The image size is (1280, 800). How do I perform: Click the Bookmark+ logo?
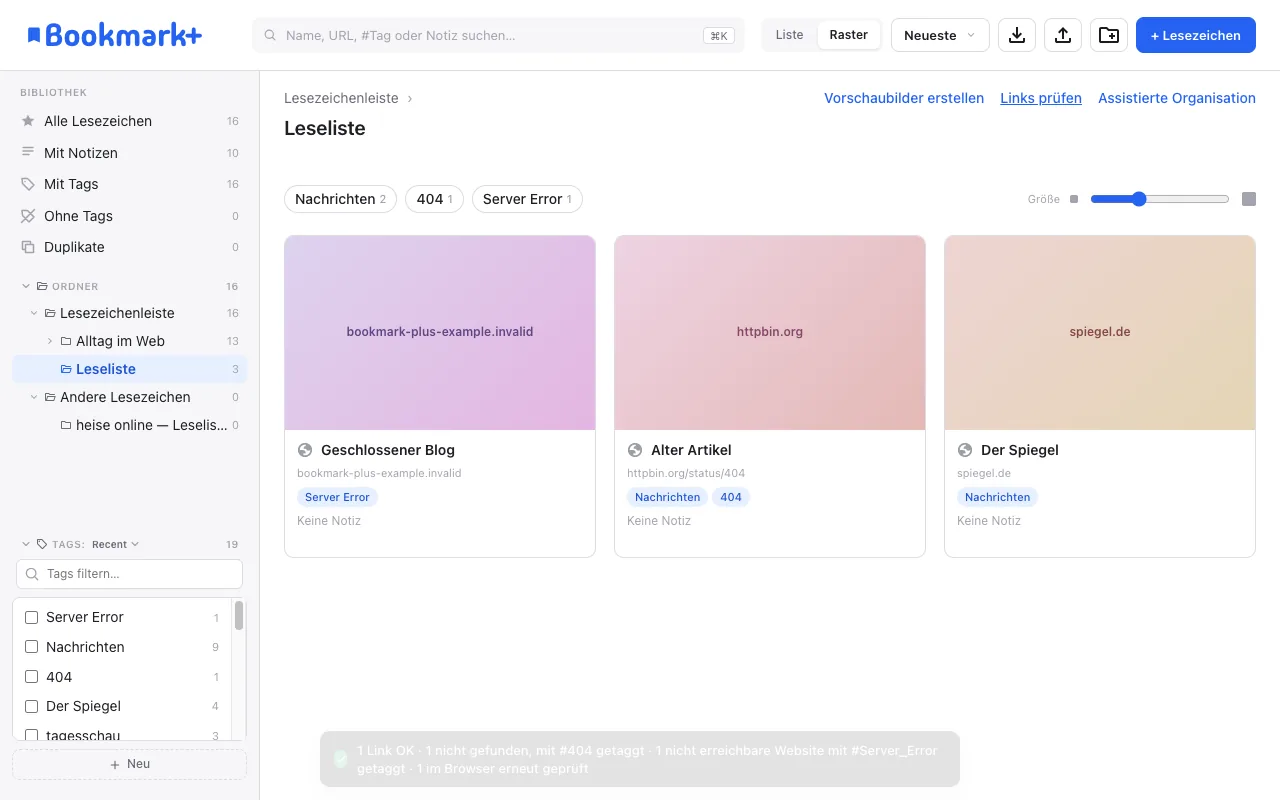point(115,35)
